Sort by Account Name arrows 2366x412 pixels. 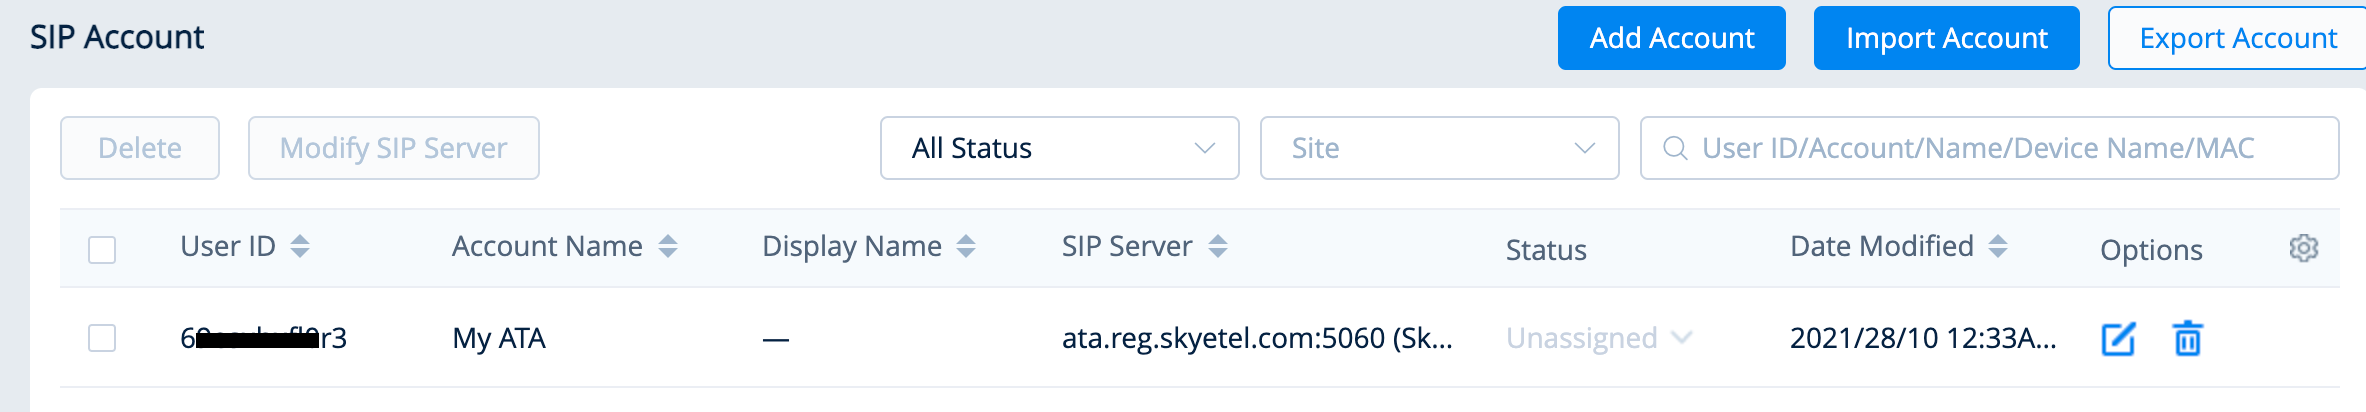tap(668, 246)
